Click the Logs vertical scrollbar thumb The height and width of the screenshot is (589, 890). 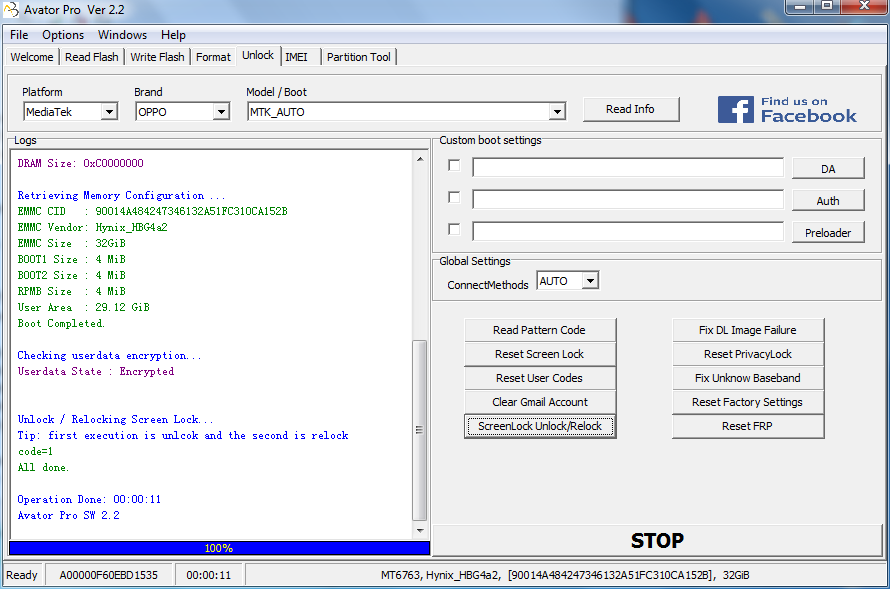pos(419,430)
